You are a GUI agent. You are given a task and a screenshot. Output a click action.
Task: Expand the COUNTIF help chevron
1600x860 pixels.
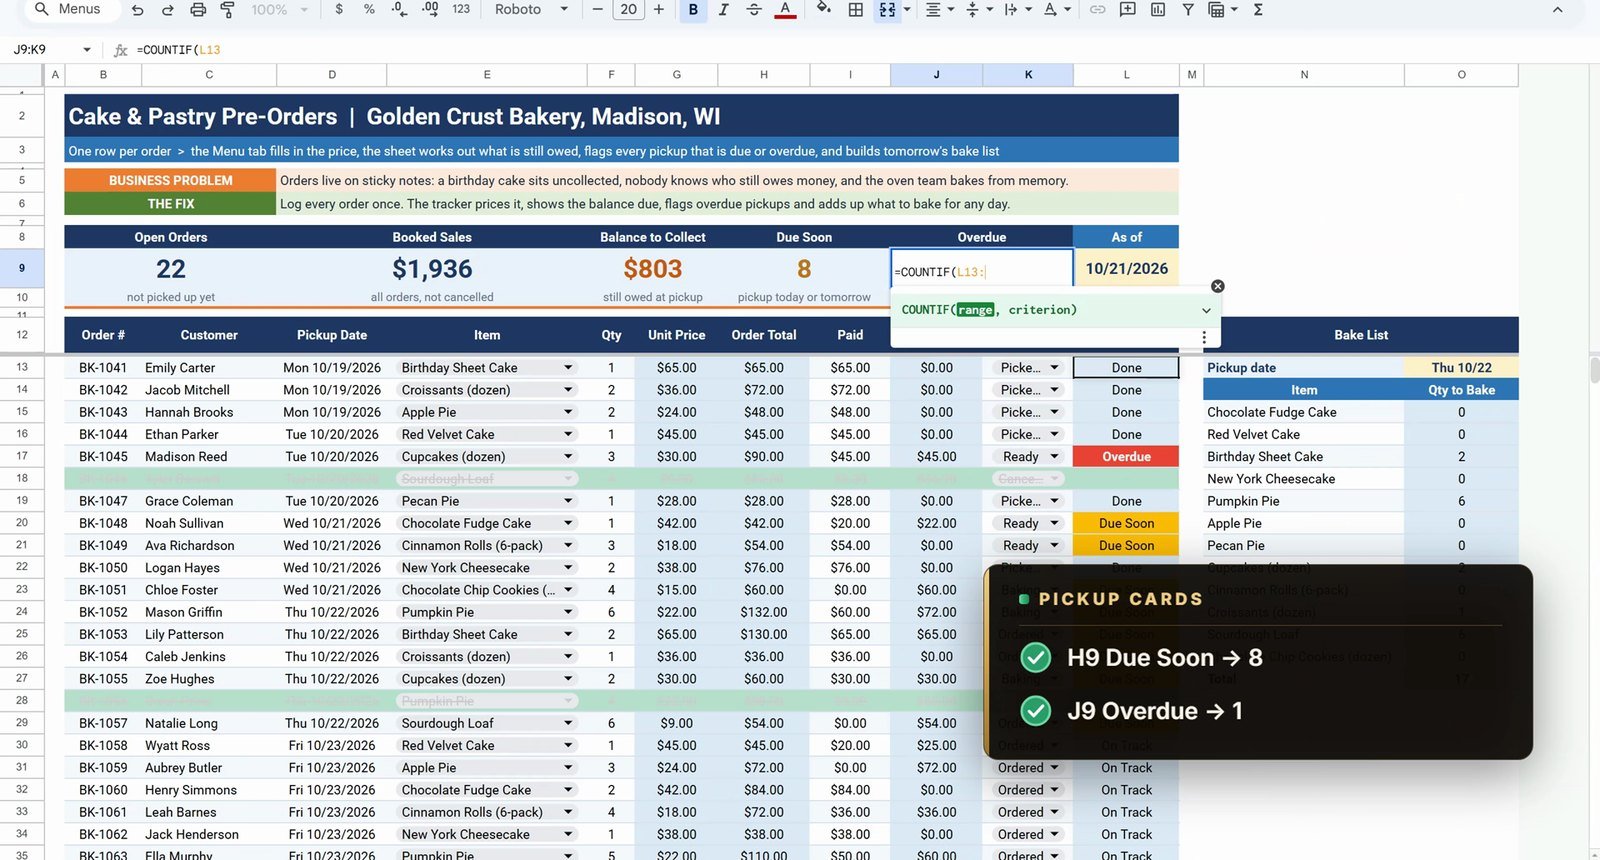[1206, 310]
